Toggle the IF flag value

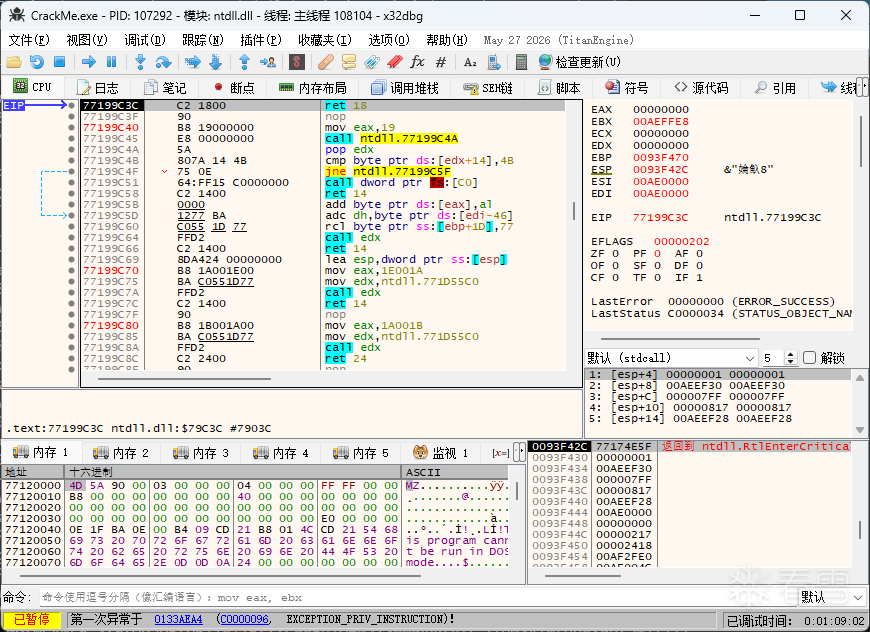click(x=699, y=277)
